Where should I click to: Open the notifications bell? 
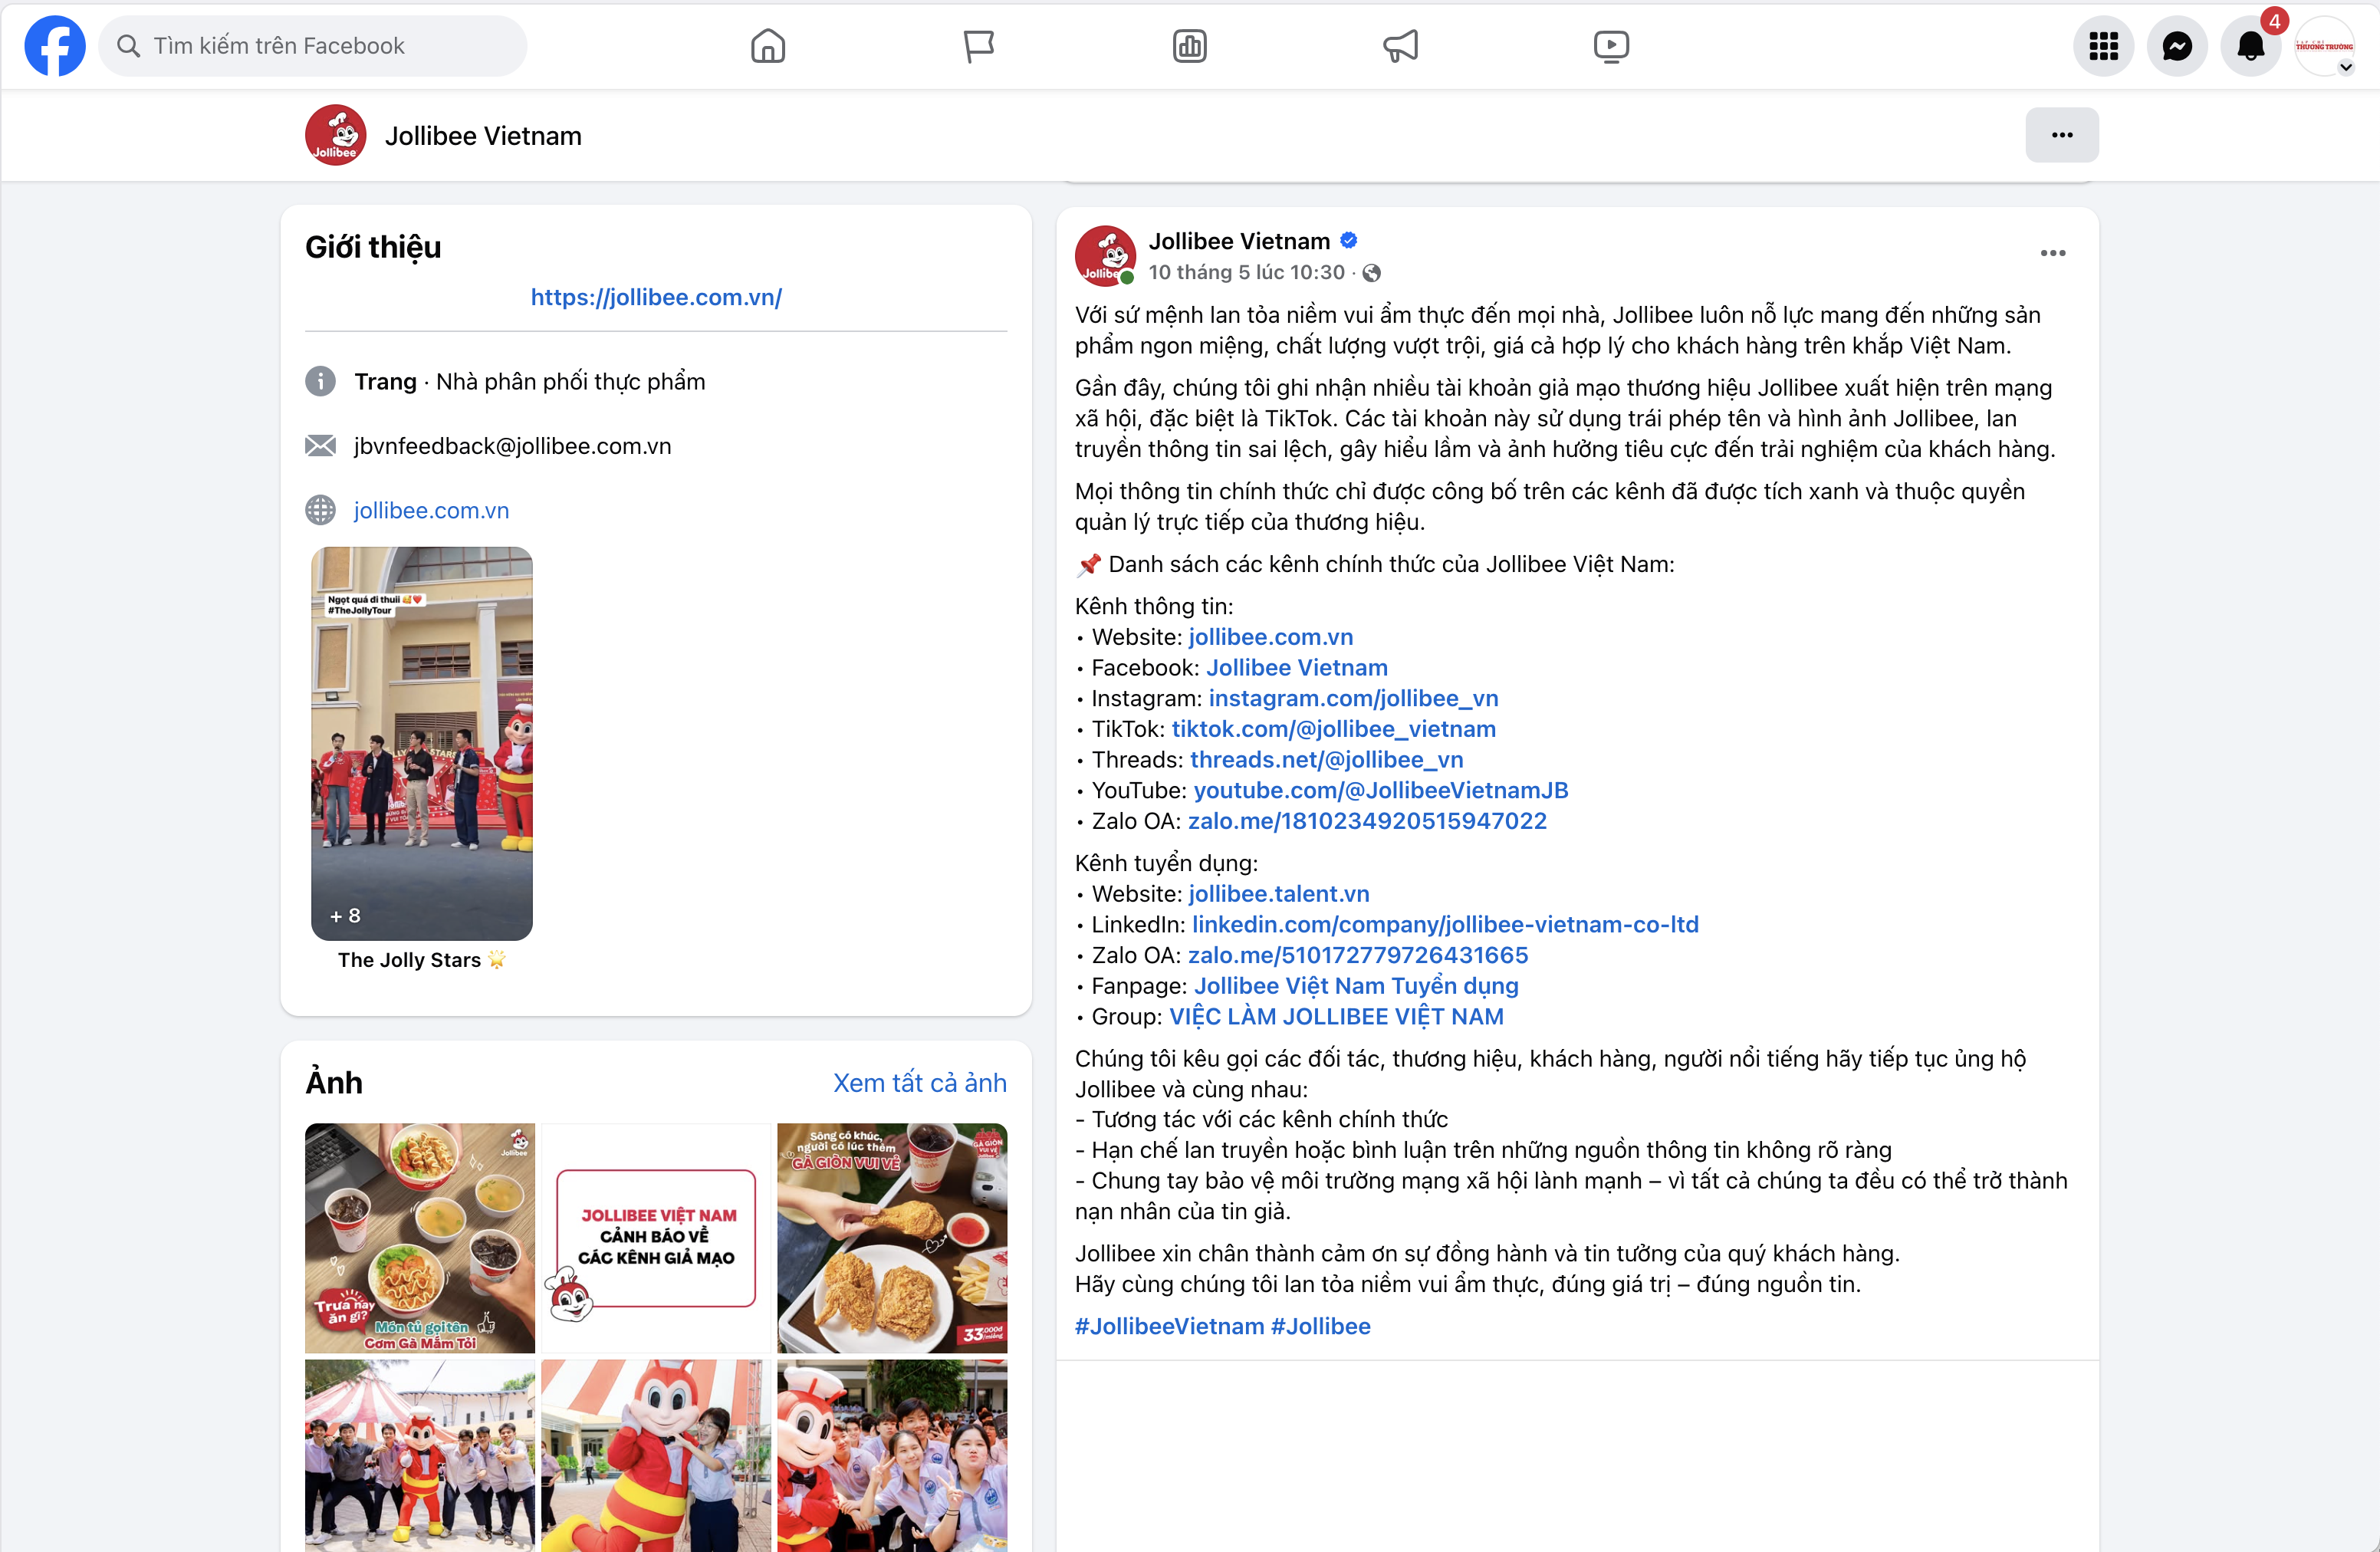tap(2250, 46)
